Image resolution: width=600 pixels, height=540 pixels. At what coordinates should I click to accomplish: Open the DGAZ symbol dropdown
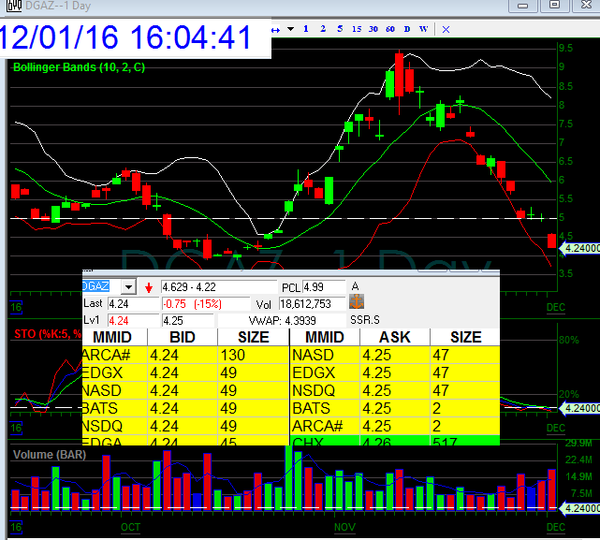click(x=127, y=287)
